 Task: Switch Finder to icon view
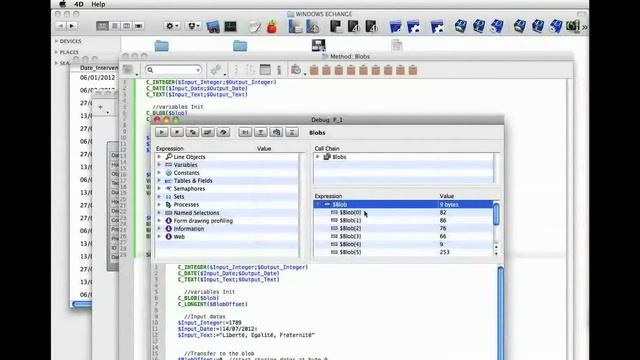(x=102, y=26)
